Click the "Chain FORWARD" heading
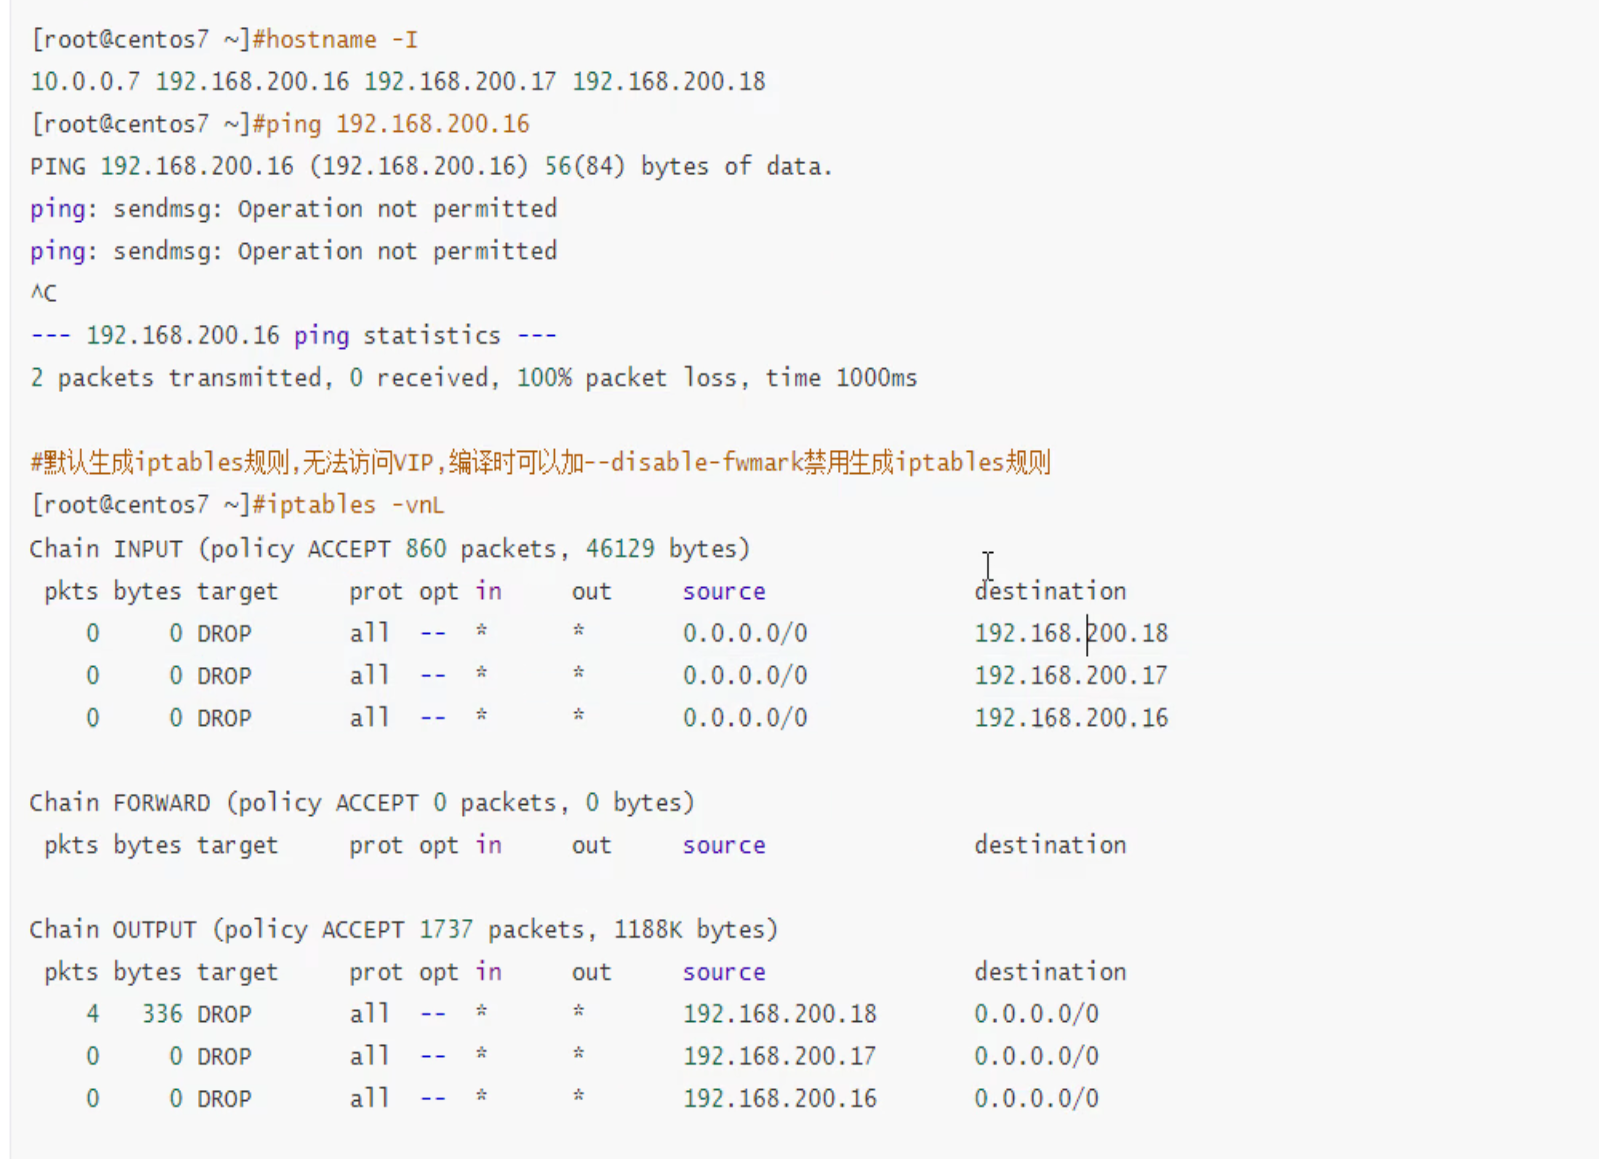Image resolution: width=1599 pixels, height=1159 pixels. [120, 803]
